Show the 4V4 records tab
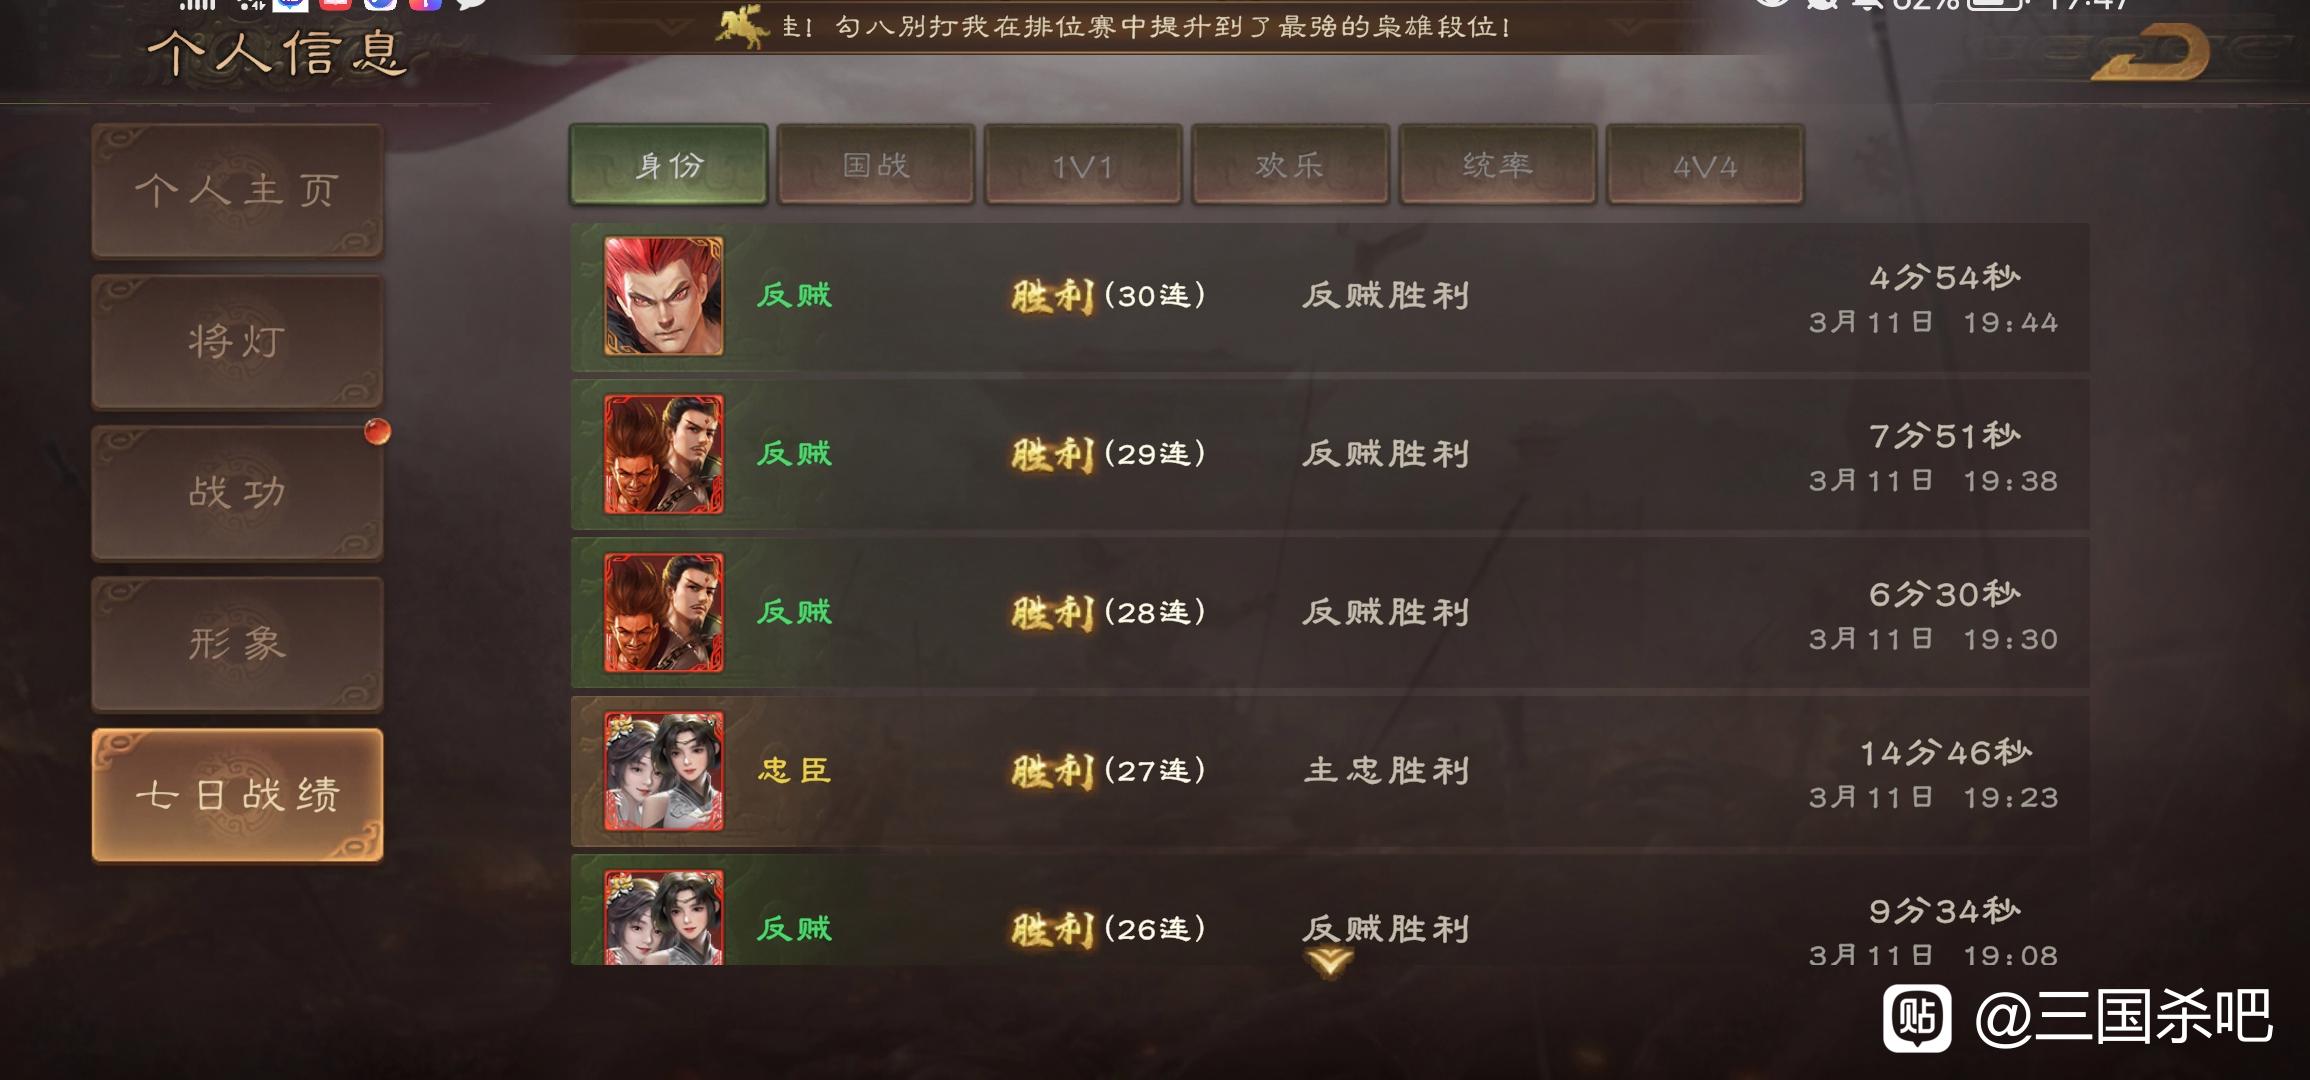Viewport: 2310px width, 1080px height. (1705, 165)
